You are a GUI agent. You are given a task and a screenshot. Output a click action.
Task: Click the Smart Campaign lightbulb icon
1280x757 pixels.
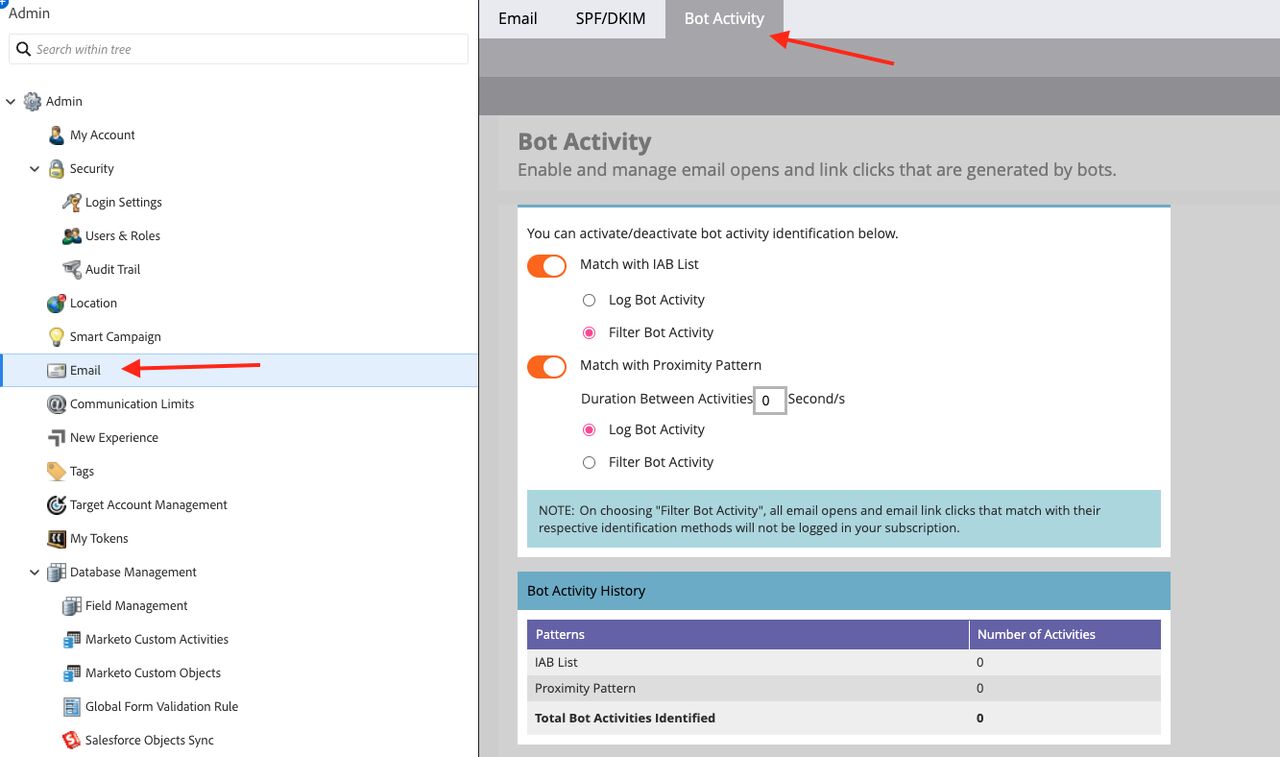point(57,337)
